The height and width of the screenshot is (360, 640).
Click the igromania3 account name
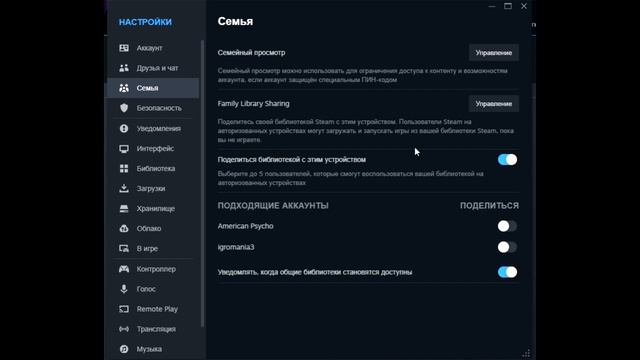[x=236, y=247]
